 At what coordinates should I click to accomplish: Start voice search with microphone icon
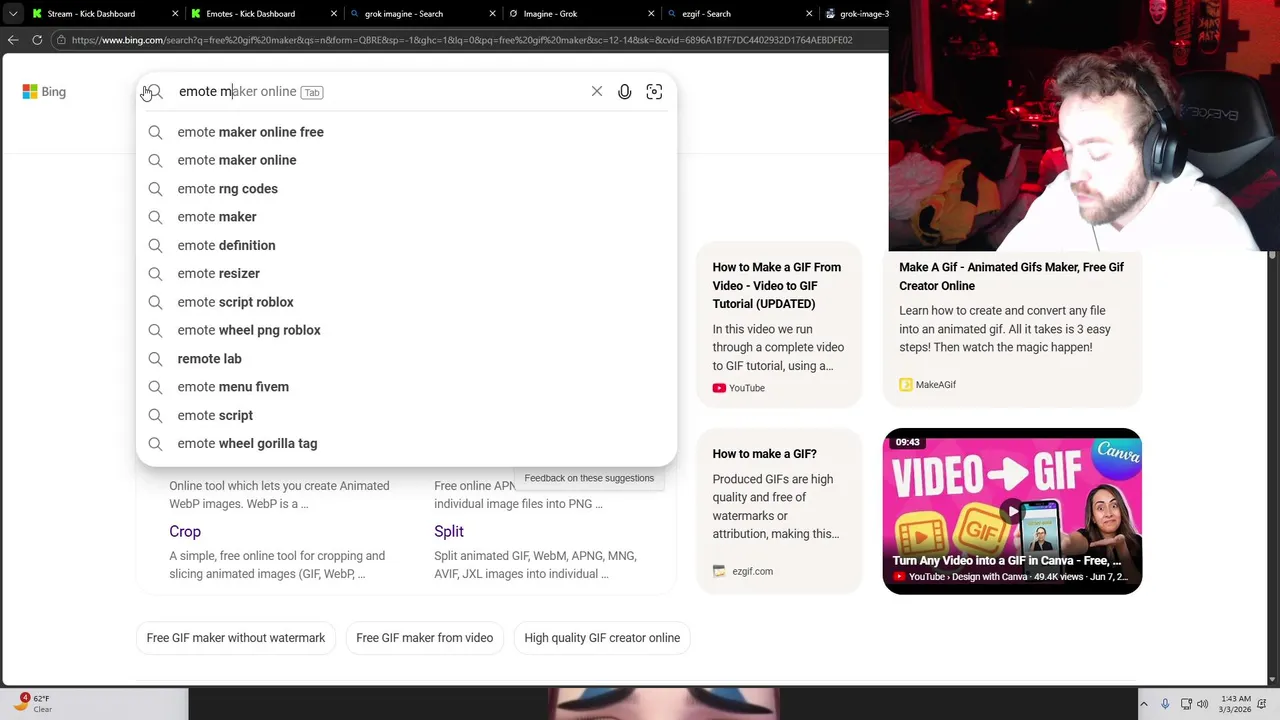pyautogui.click(x=625, y=91)
